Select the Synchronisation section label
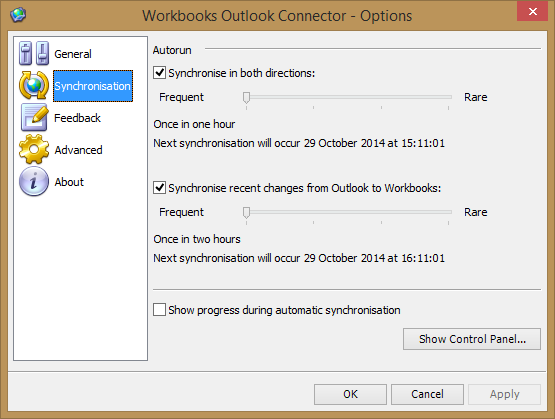Image resolution: width=555 pixels, height=419 pixels. 93,86
